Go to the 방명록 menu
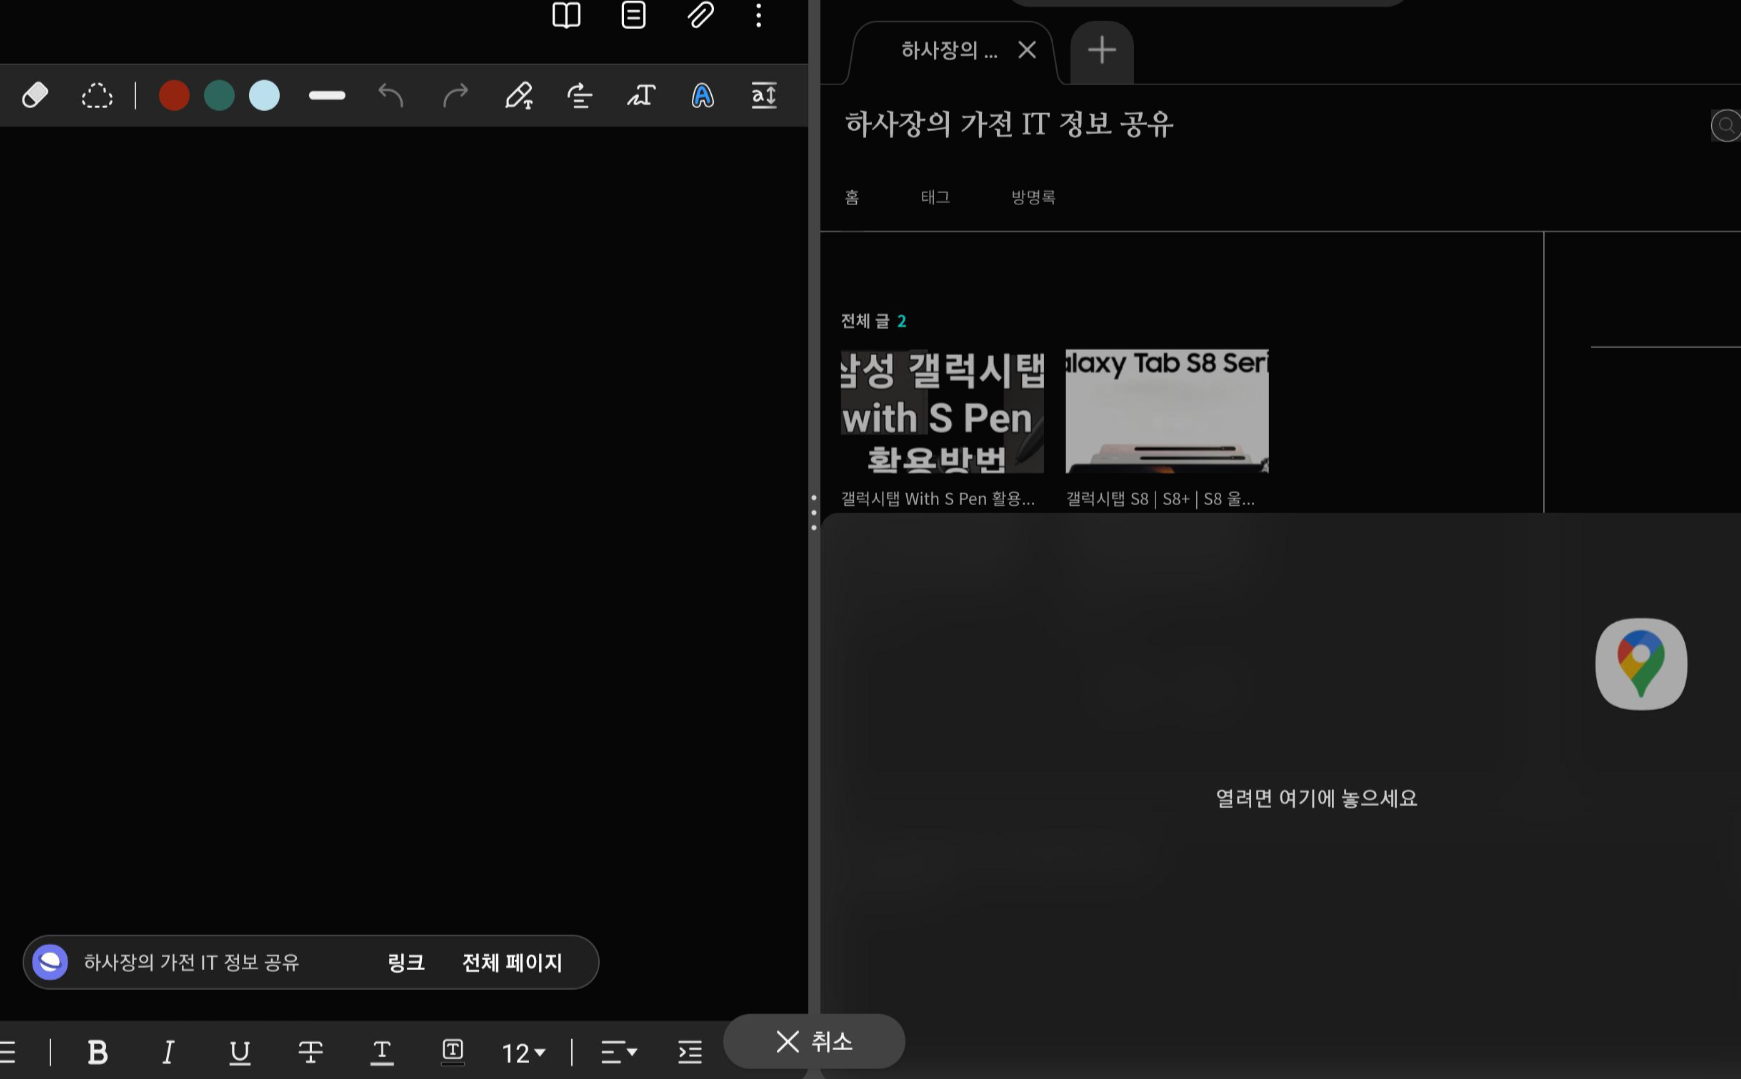 click(x=1033, y=197)
